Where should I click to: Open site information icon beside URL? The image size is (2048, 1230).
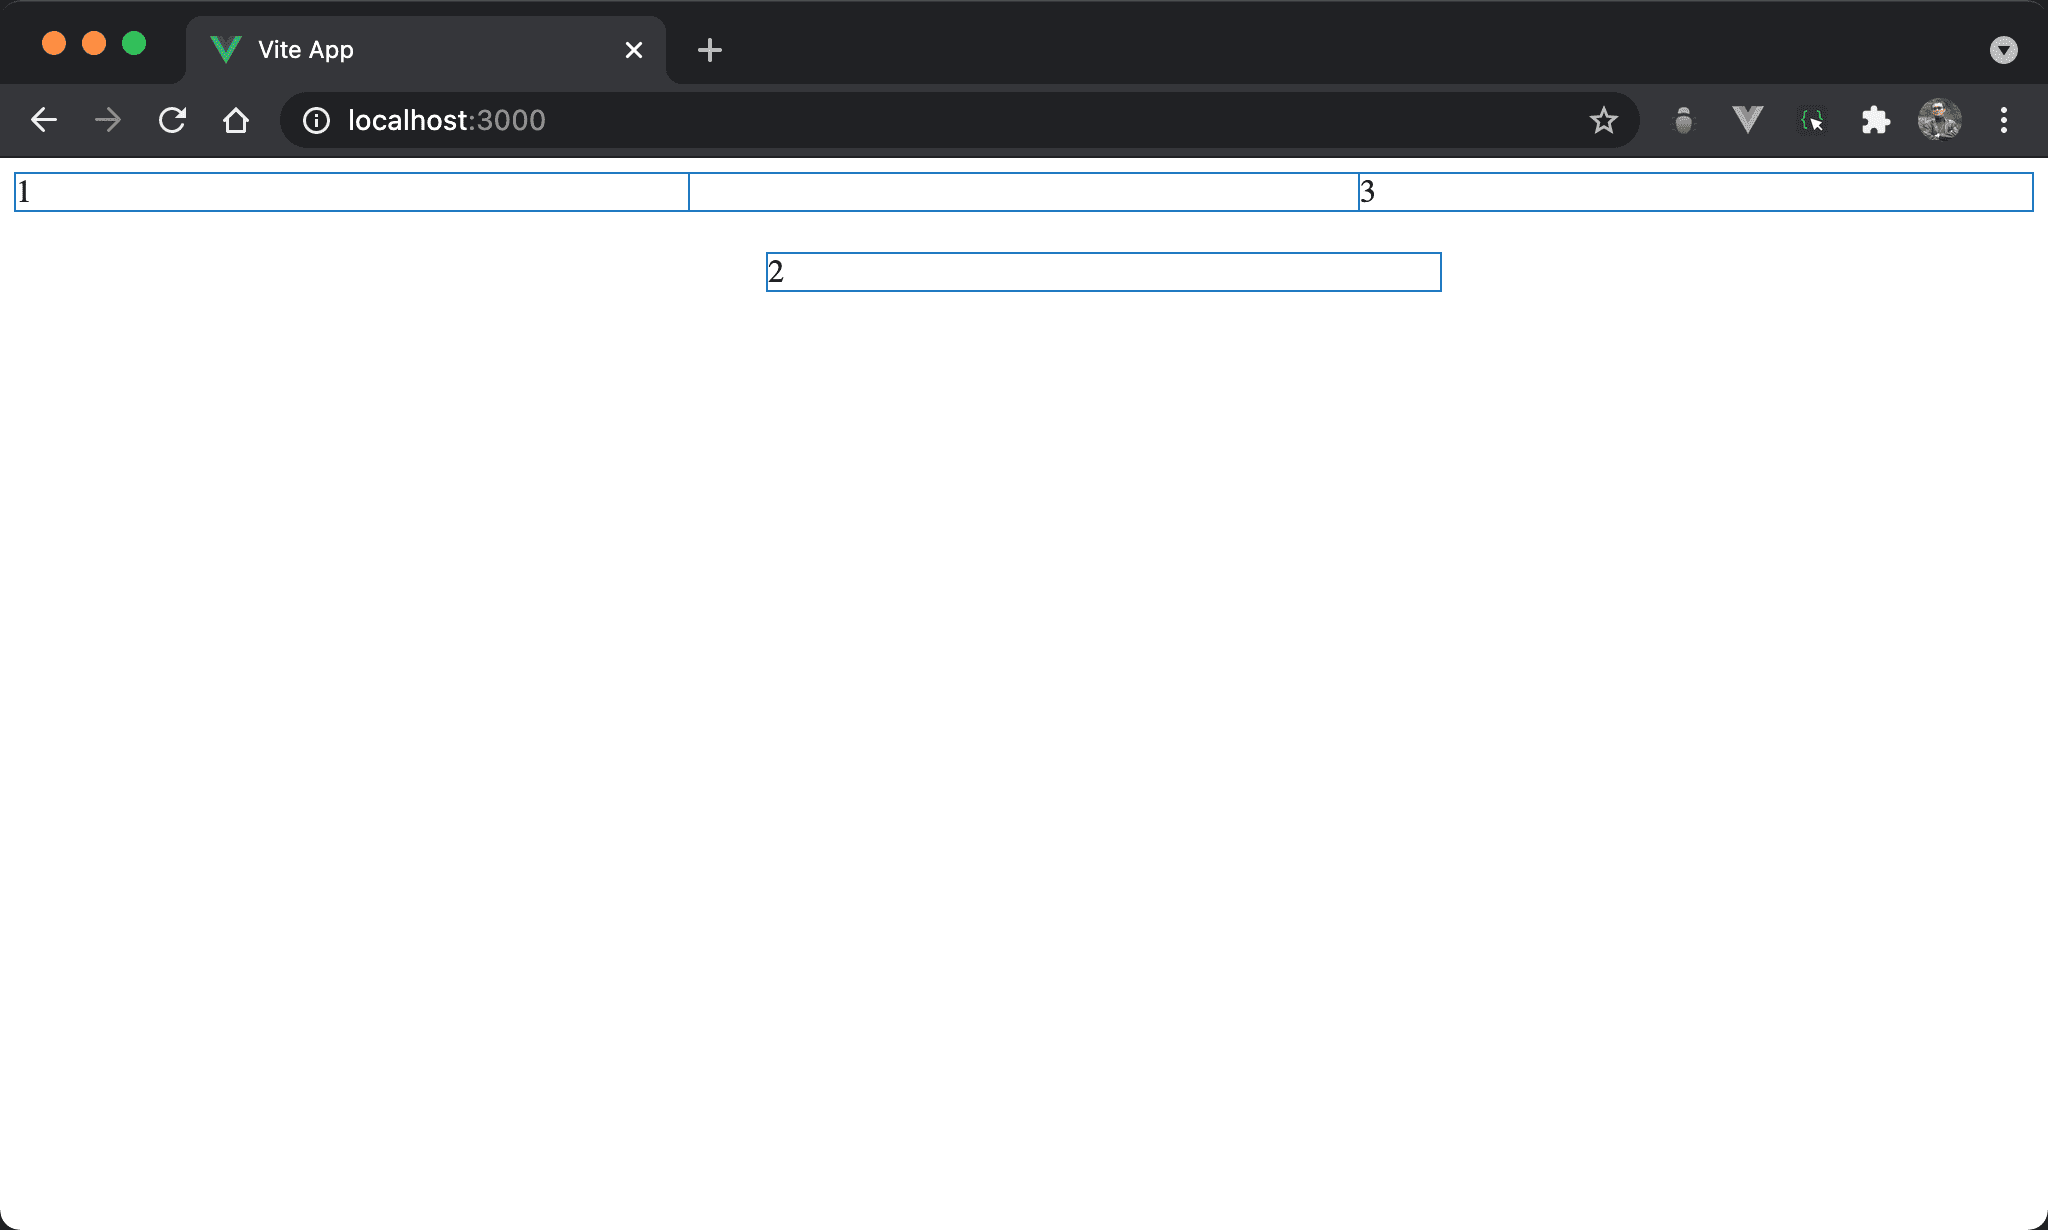pos(316,120)
